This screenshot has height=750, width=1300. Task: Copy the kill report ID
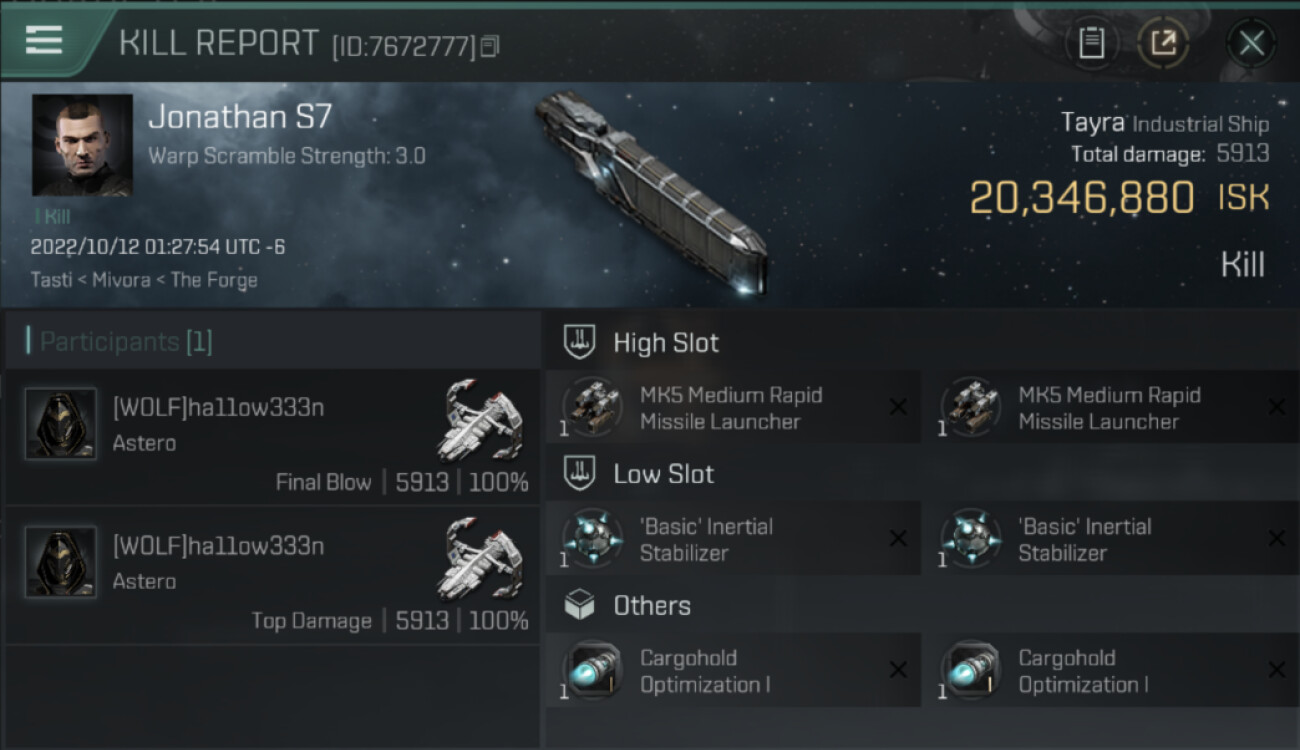[x=489, y=46]
